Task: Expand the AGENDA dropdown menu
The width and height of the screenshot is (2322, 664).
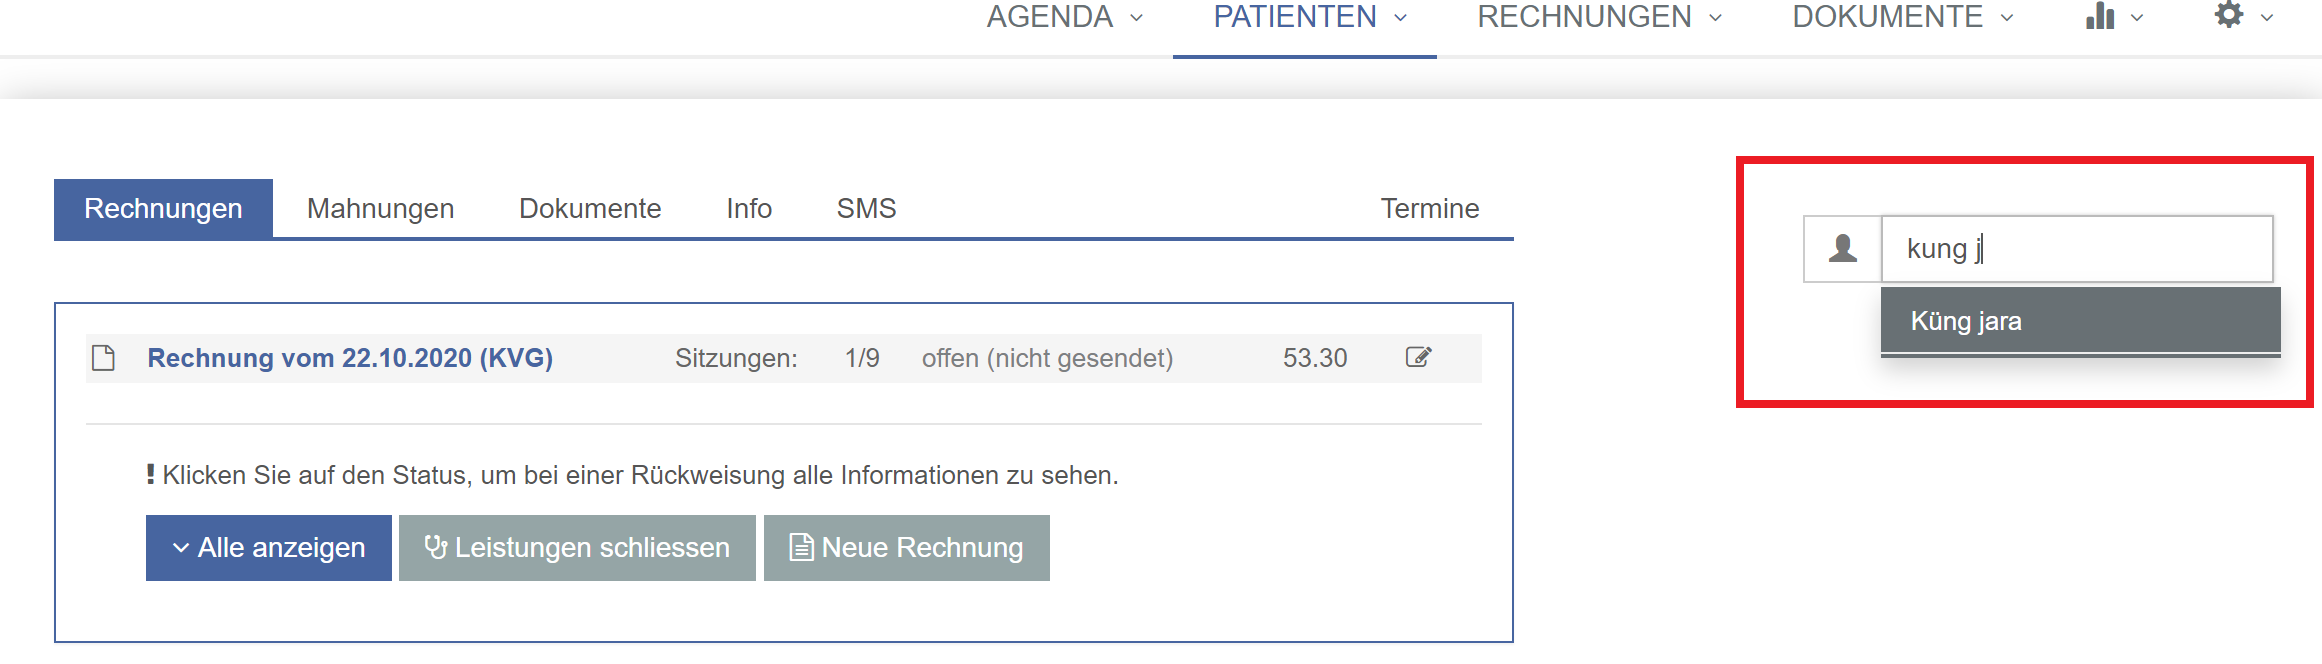Action: pos(1065,17)
